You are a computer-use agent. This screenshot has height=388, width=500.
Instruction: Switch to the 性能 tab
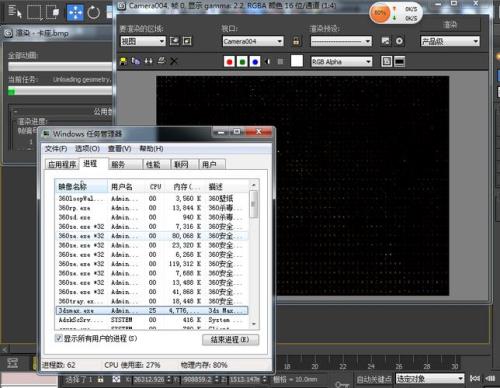pyautogui.click(x=157, y=164)
